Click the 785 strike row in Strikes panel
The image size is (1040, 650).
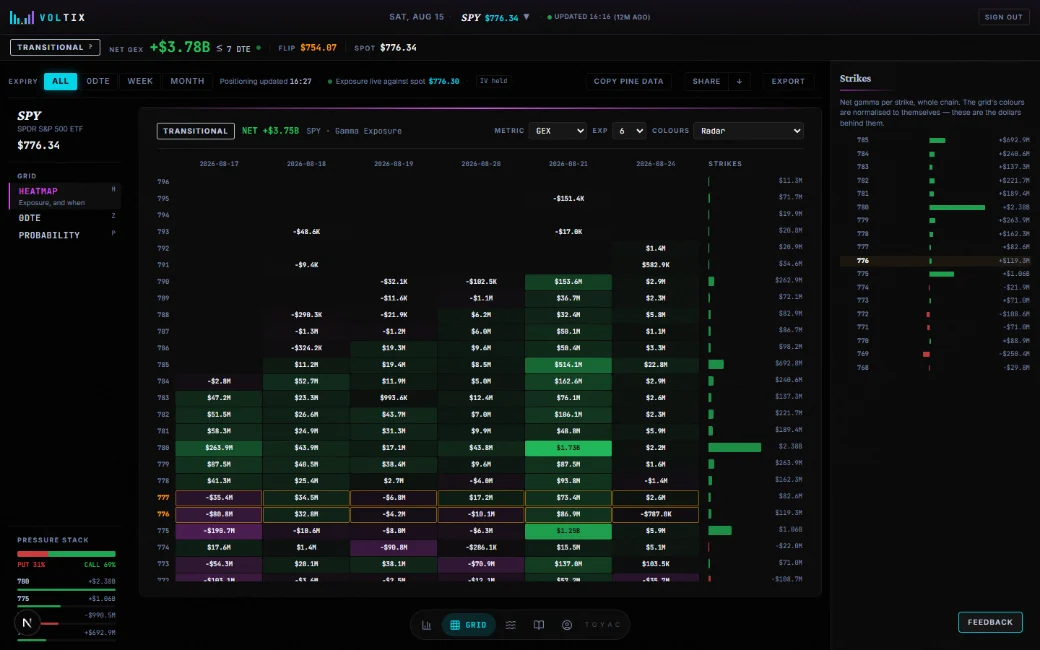tap(935, 140)
